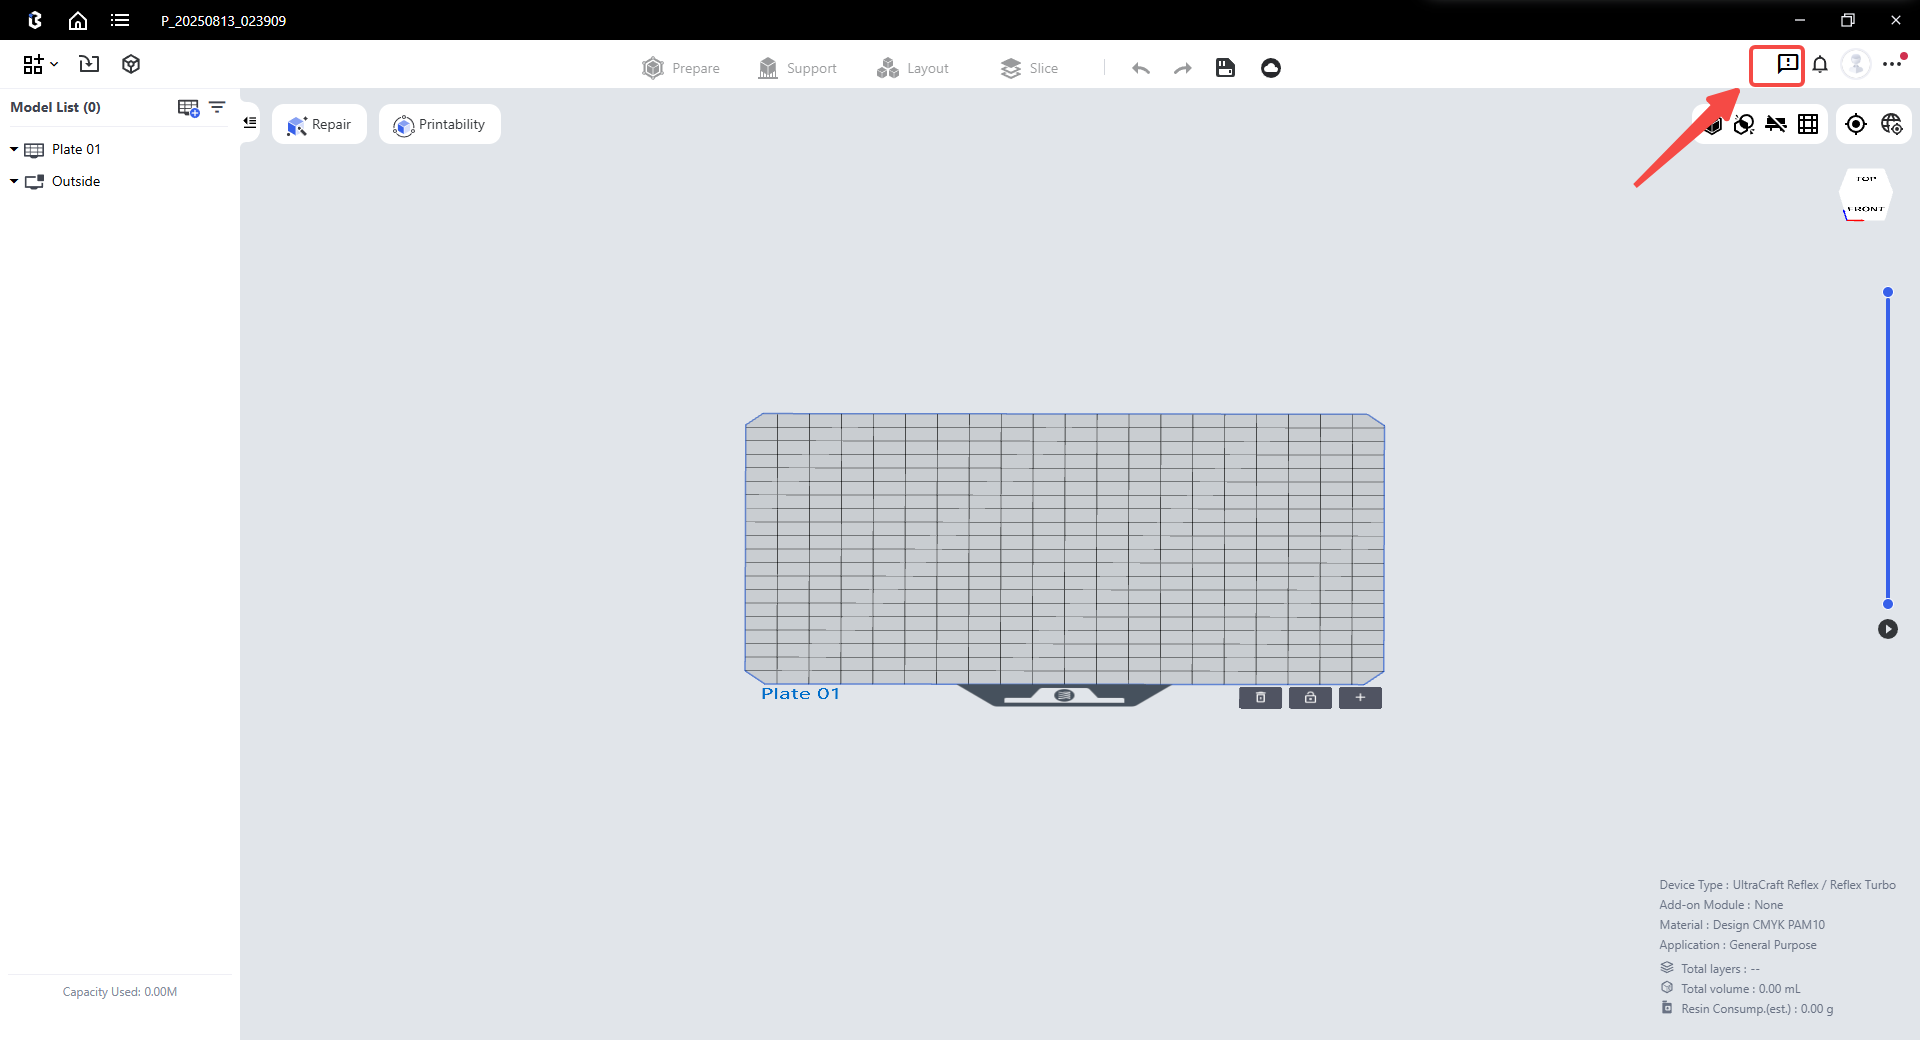The width and height of the screenshot is (1920, 1040).
Task: Collapse the Plate 01 tree node
Action: [x=14, y=150]
